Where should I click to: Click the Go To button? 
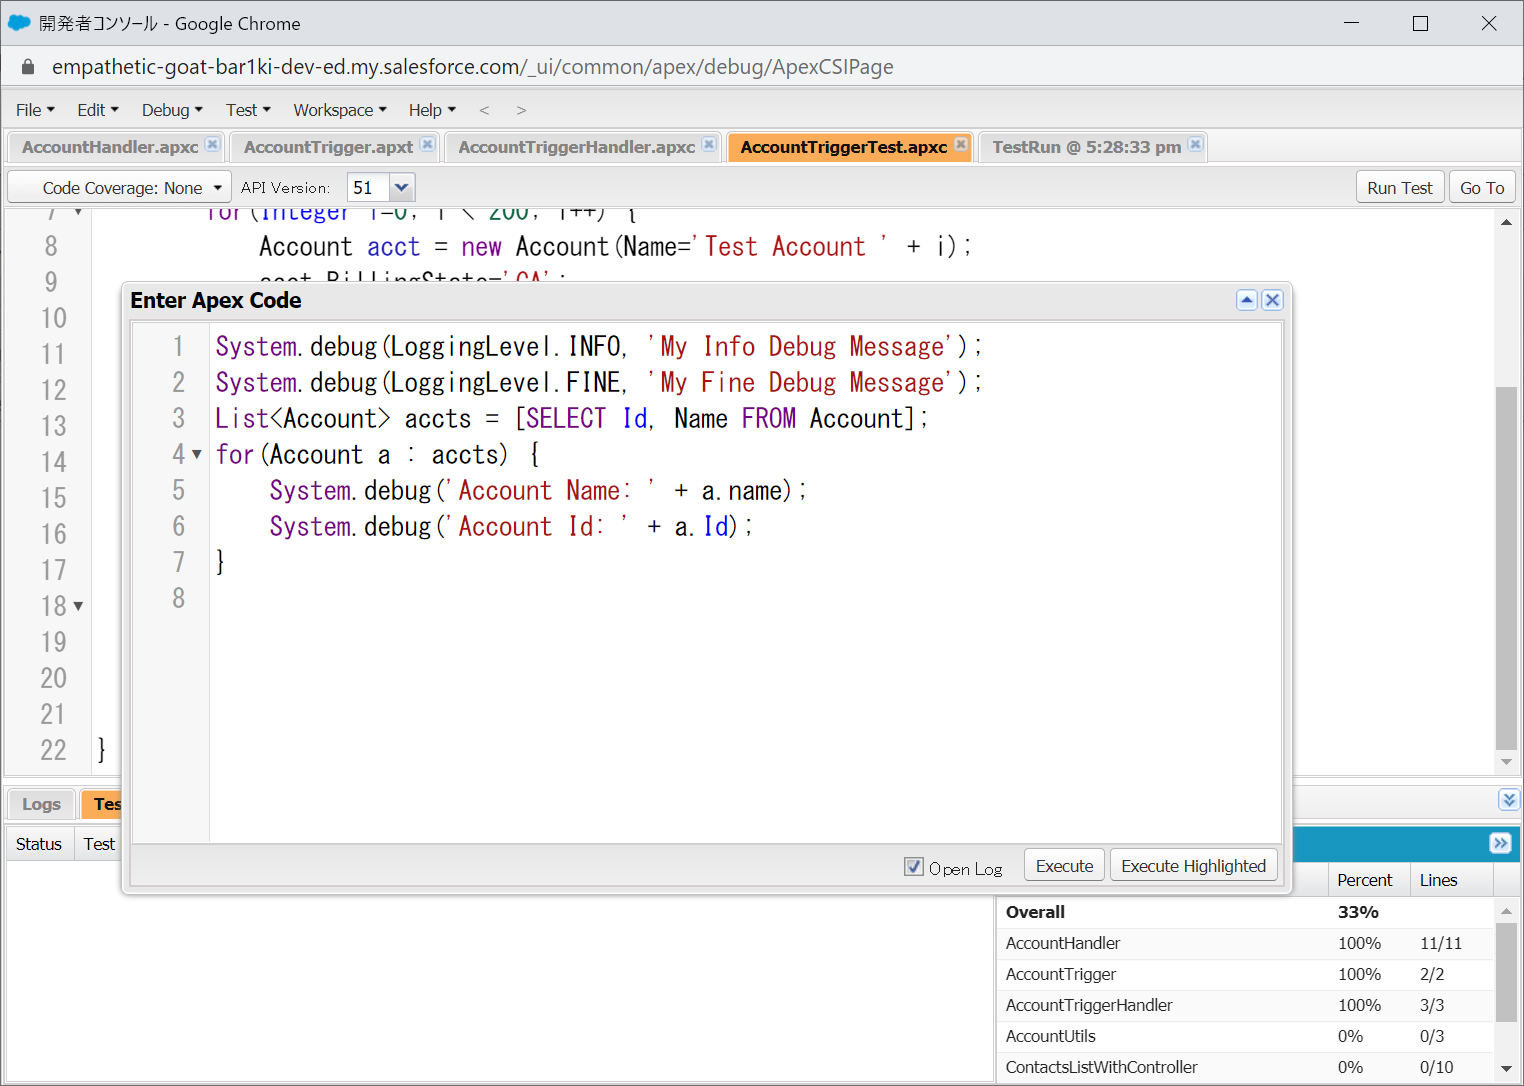coord(1482,188)
